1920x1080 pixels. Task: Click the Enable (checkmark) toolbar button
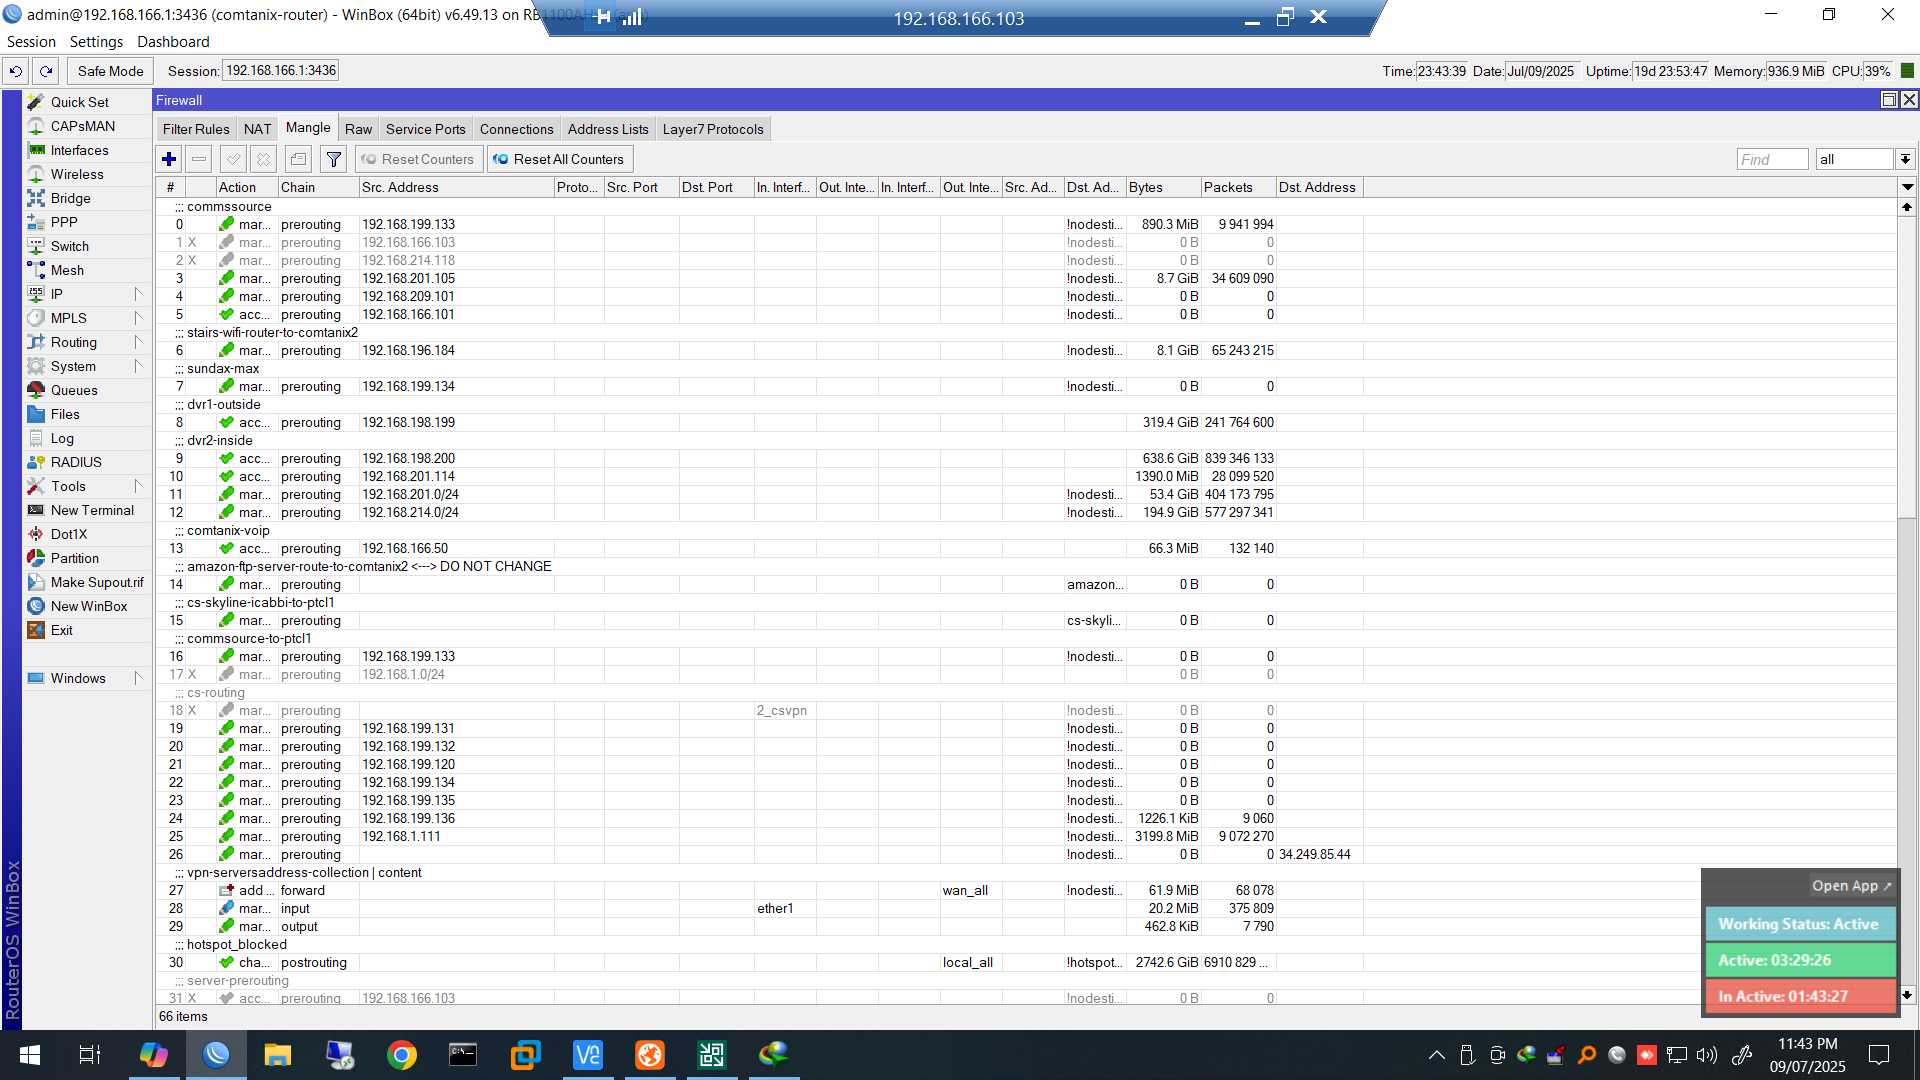[233, 159]
